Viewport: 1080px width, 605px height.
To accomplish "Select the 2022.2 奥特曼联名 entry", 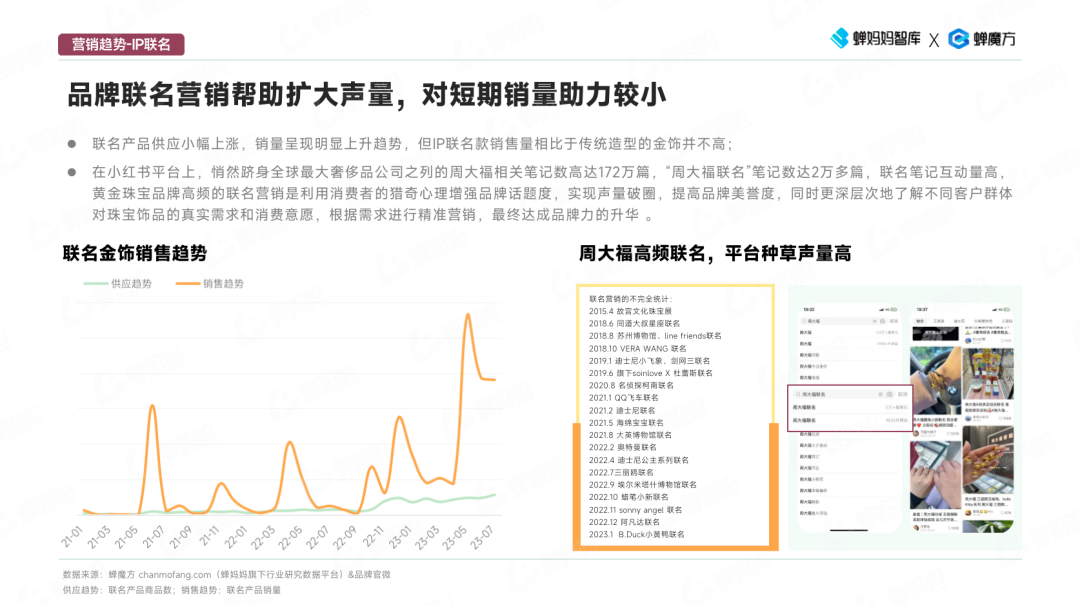I will pos(623,447).
